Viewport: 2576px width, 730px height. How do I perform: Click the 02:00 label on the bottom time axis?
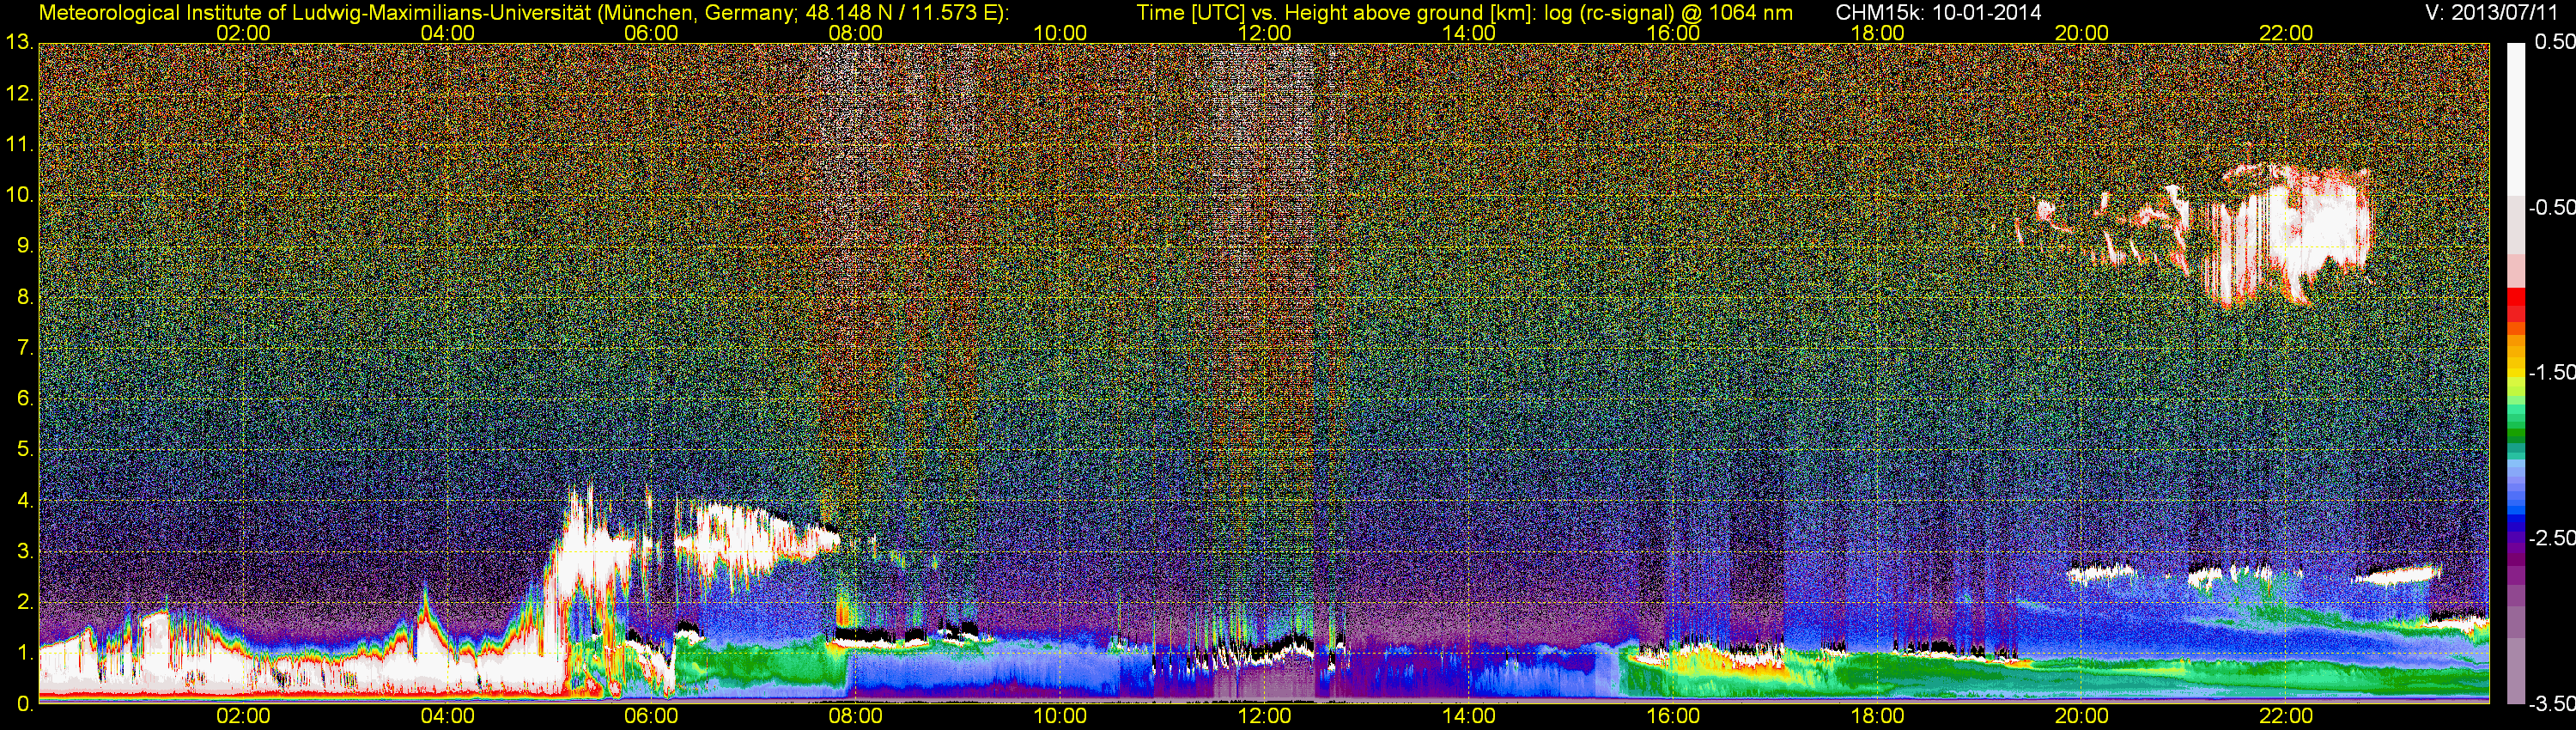243,717
